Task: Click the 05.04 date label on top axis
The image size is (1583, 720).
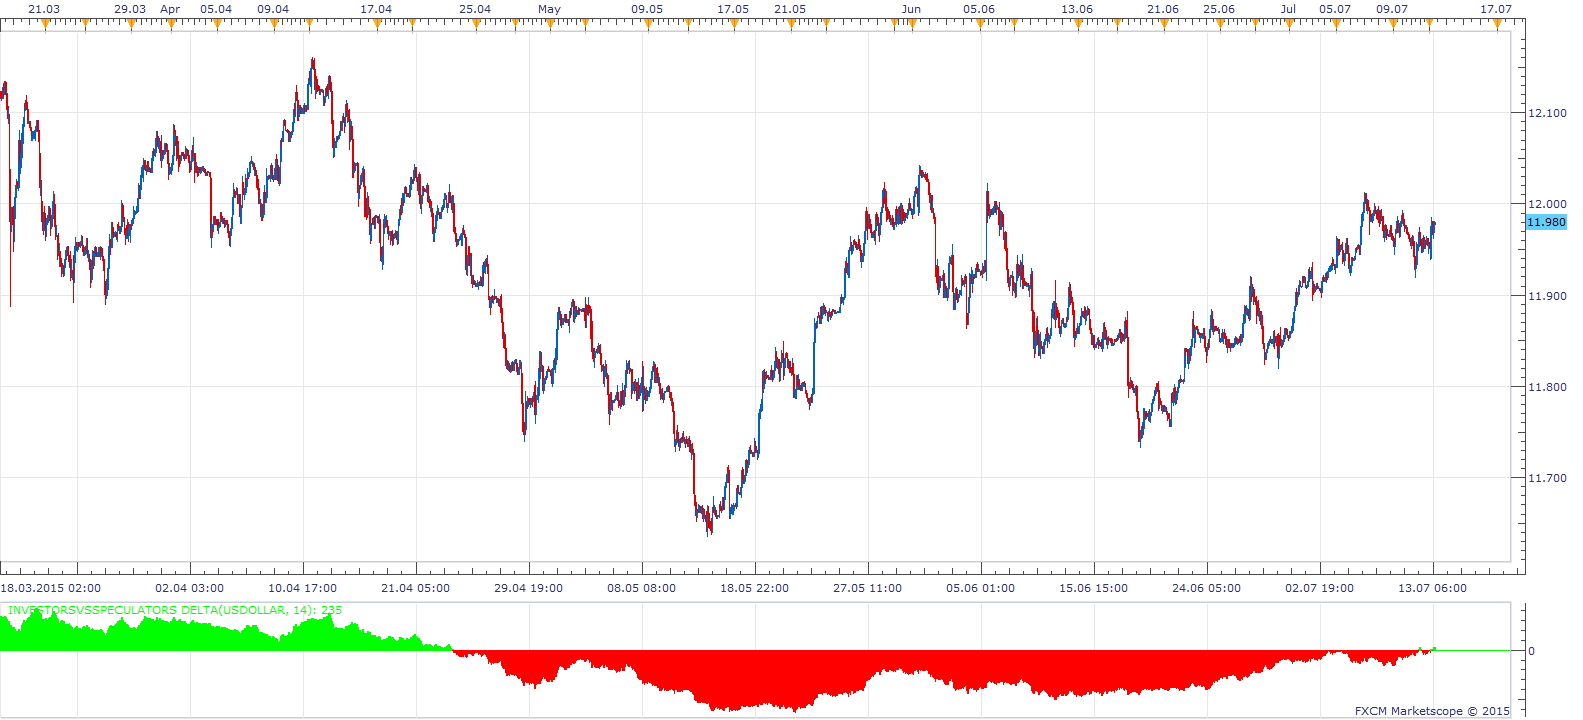Action: [216, 9]
